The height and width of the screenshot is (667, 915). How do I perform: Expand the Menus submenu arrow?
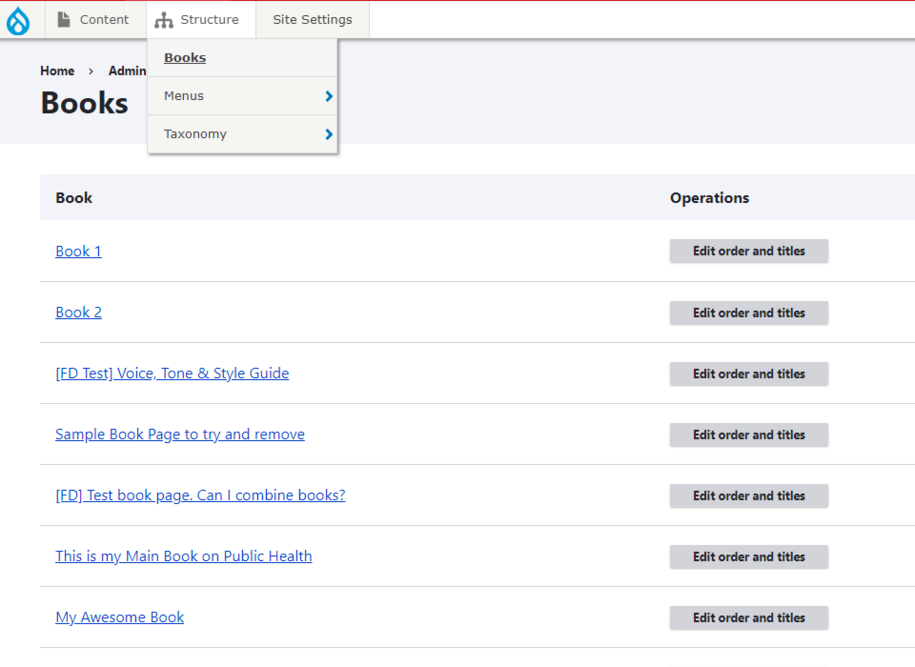pyautogui.click(x=328, y=96)
